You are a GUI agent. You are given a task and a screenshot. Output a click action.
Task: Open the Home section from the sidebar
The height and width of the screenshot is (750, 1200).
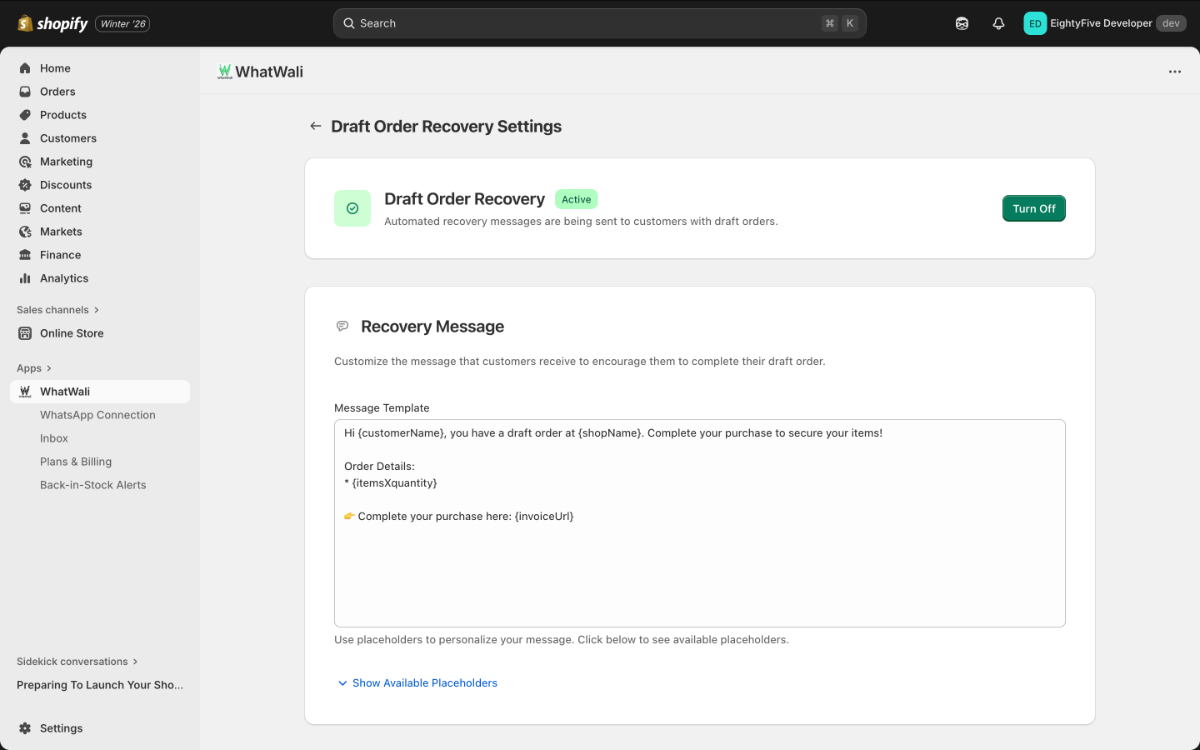tap(56, 68)
